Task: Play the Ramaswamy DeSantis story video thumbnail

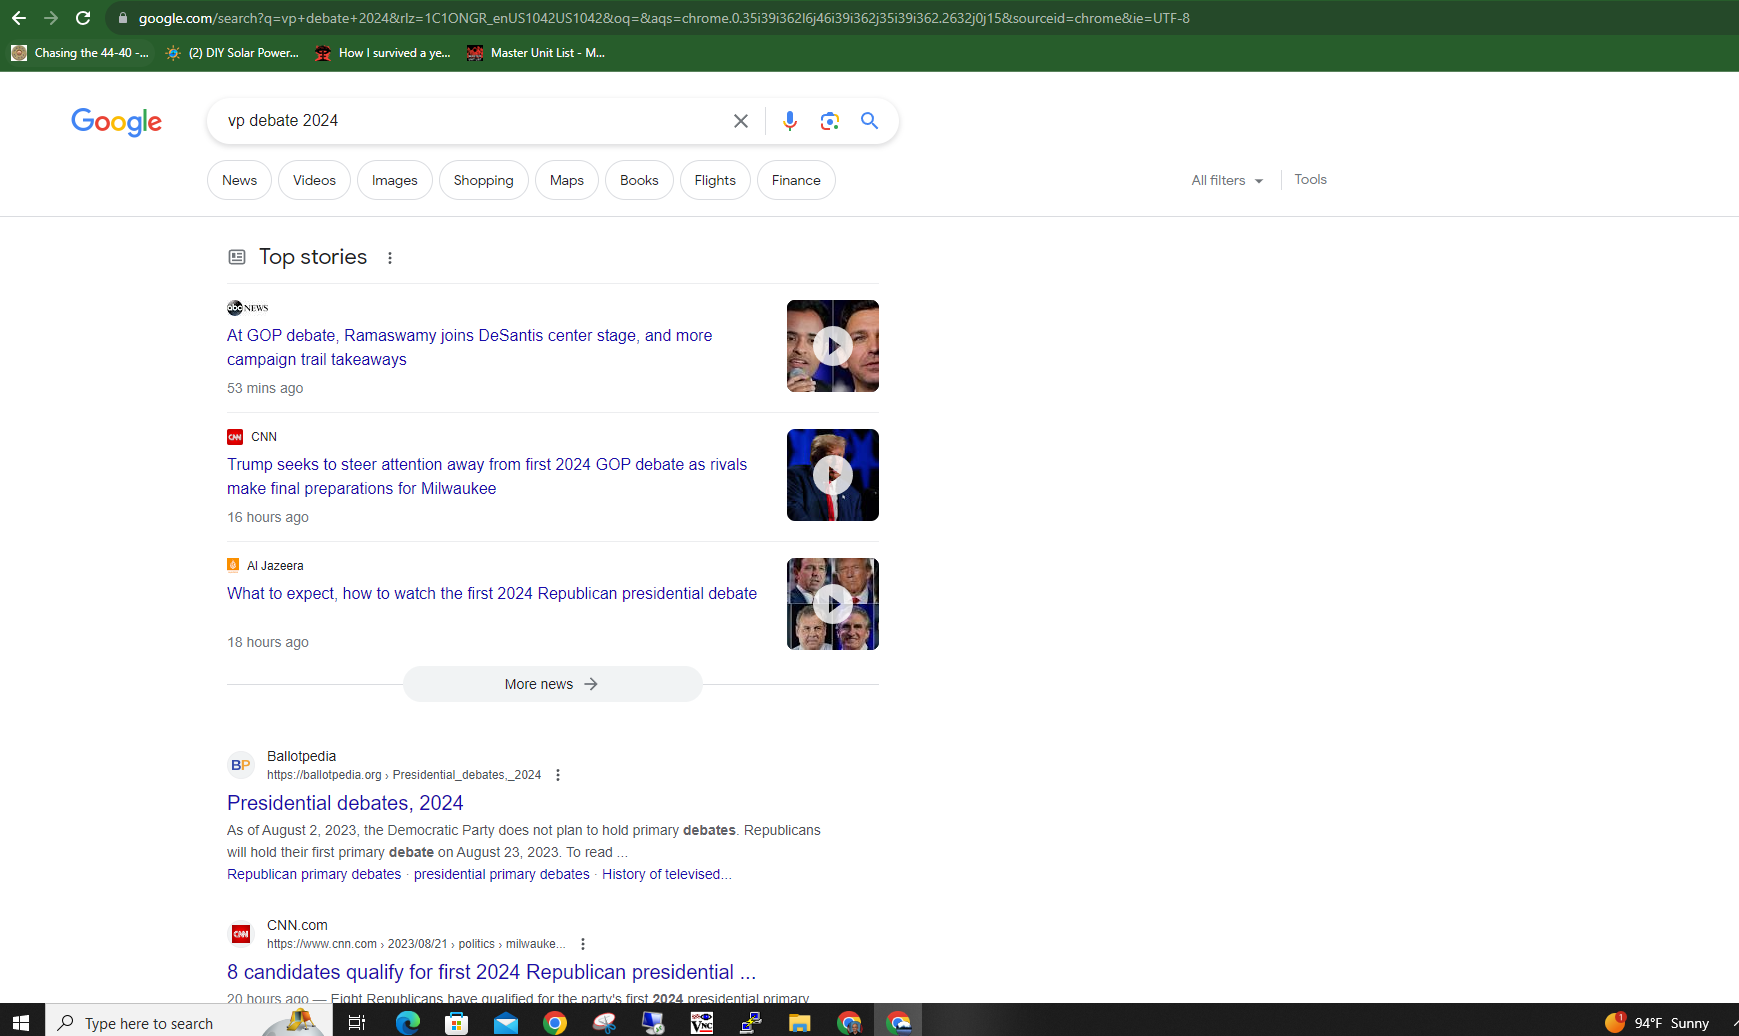Action: pos(833,346)
